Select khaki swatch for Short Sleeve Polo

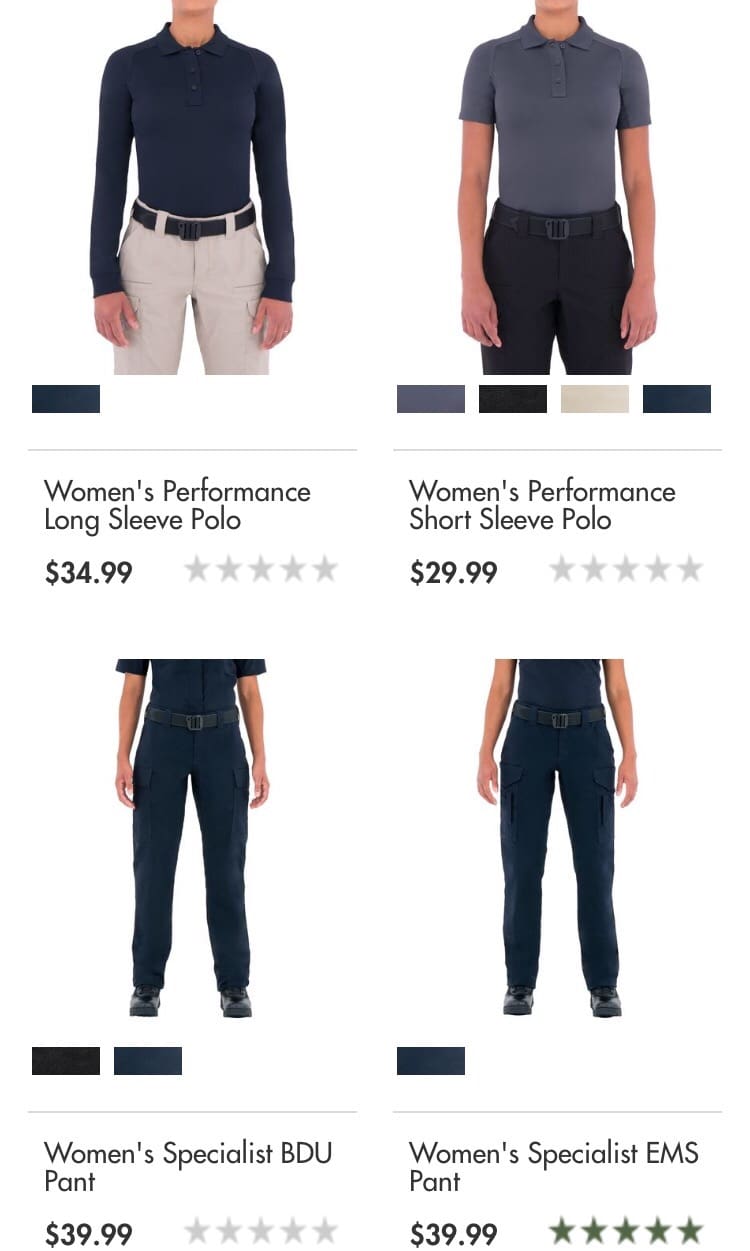[595, 399]
